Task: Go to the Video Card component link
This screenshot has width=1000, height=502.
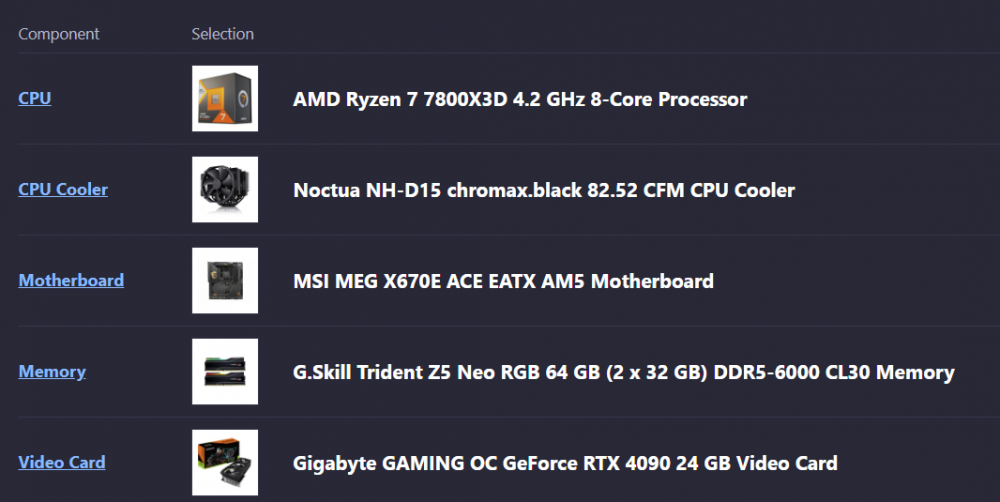Action: [62, 462]
